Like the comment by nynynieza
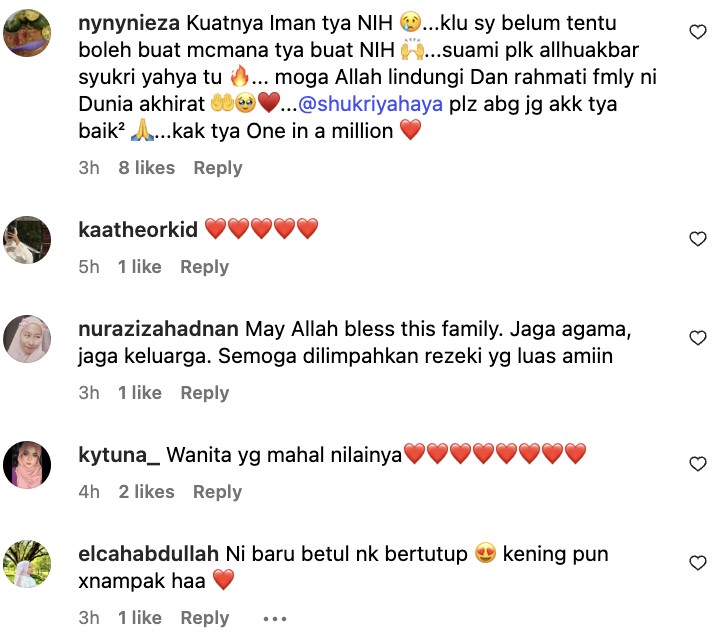The height and width of the screenshot is (636, 722). coord(698,34)
